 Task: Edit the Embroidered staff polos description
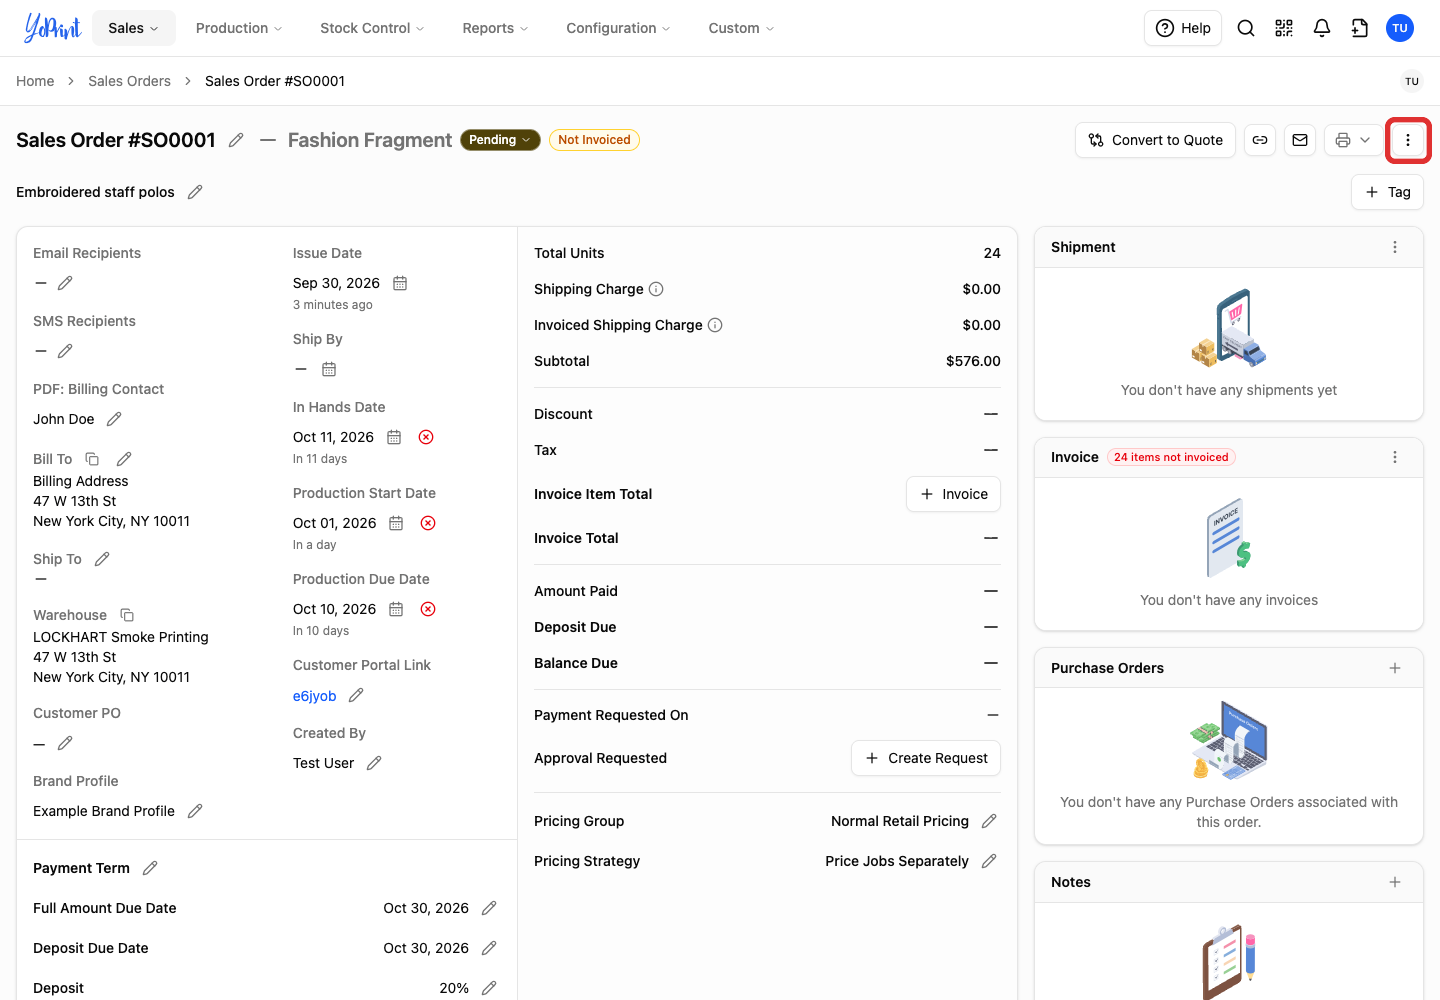coord(195,192)
